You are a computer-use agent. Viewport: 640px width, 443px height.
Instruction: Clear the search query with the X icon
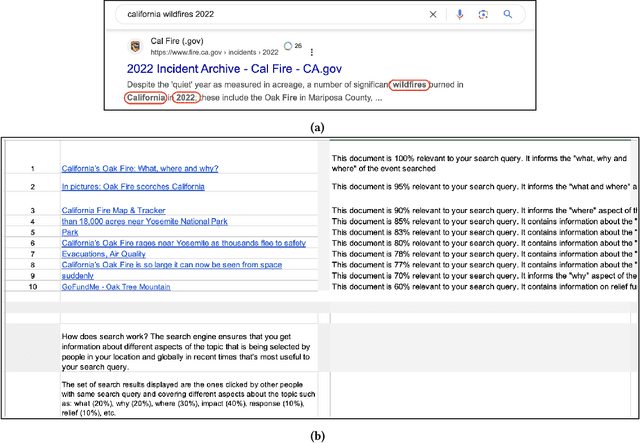click(x=432, y=15)
